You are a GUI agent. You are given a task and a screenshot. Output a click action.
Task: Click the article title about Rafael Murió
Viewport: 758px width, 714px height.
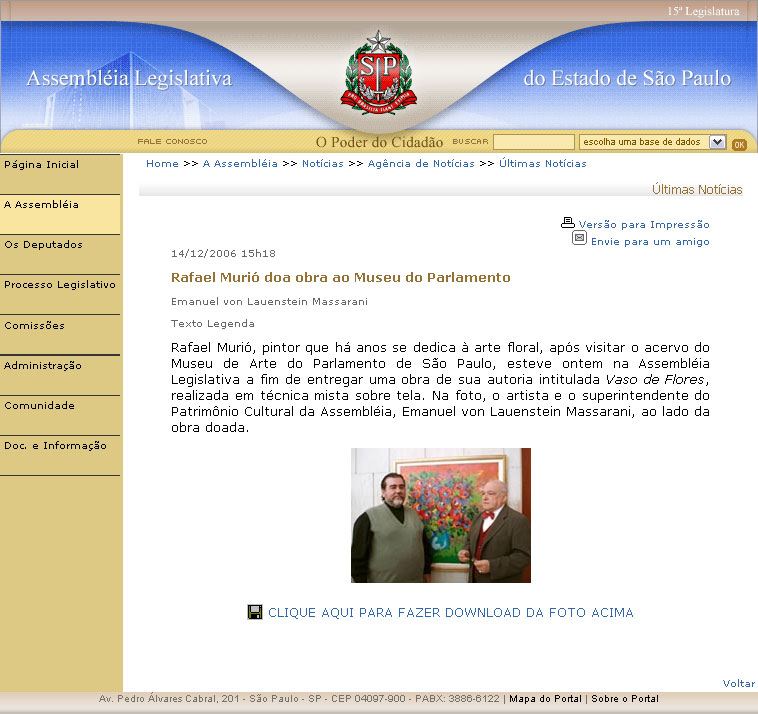coord(341,277)
